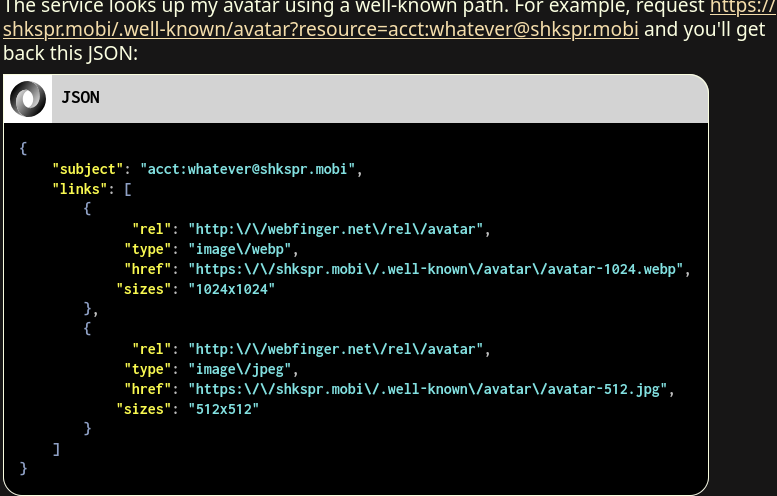
Task: Click the "1024x1024" sizes value
Action: [231, 289]
